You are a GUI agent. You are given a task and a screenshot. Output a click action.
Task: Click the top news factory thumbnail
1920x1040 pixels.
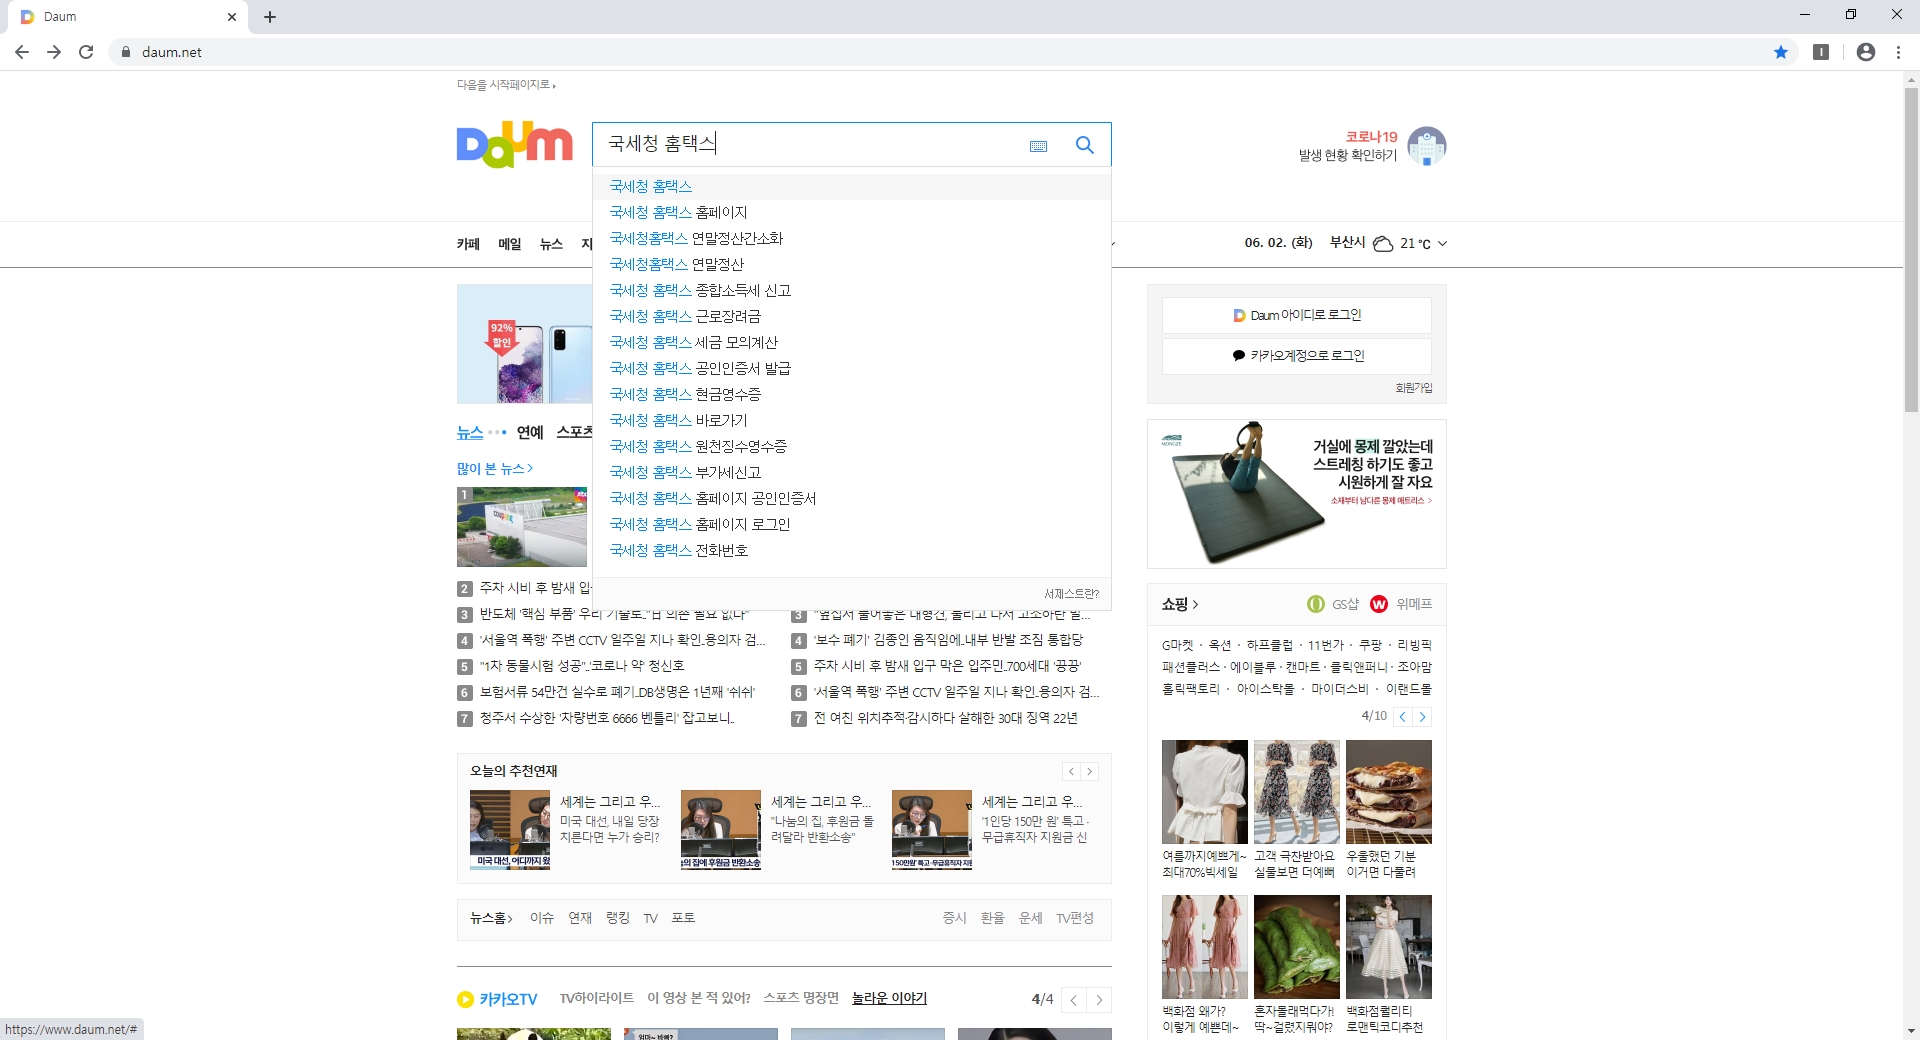(x=524, y=527)
